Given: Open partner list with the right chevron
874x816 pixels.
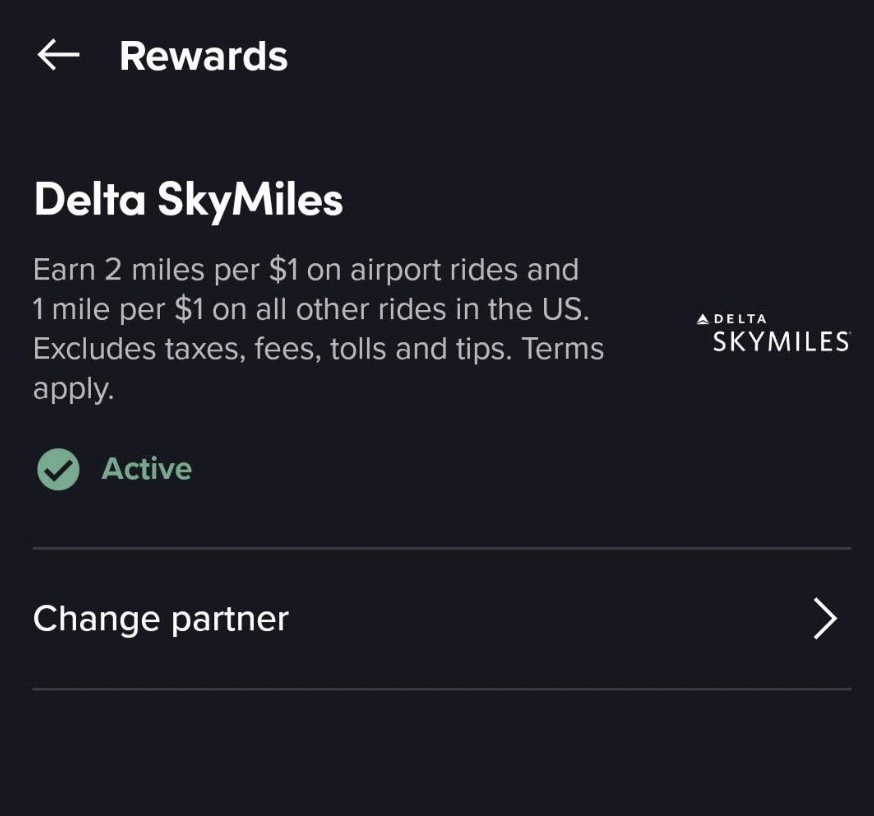Looking at the screenshot, I should 824,619.
